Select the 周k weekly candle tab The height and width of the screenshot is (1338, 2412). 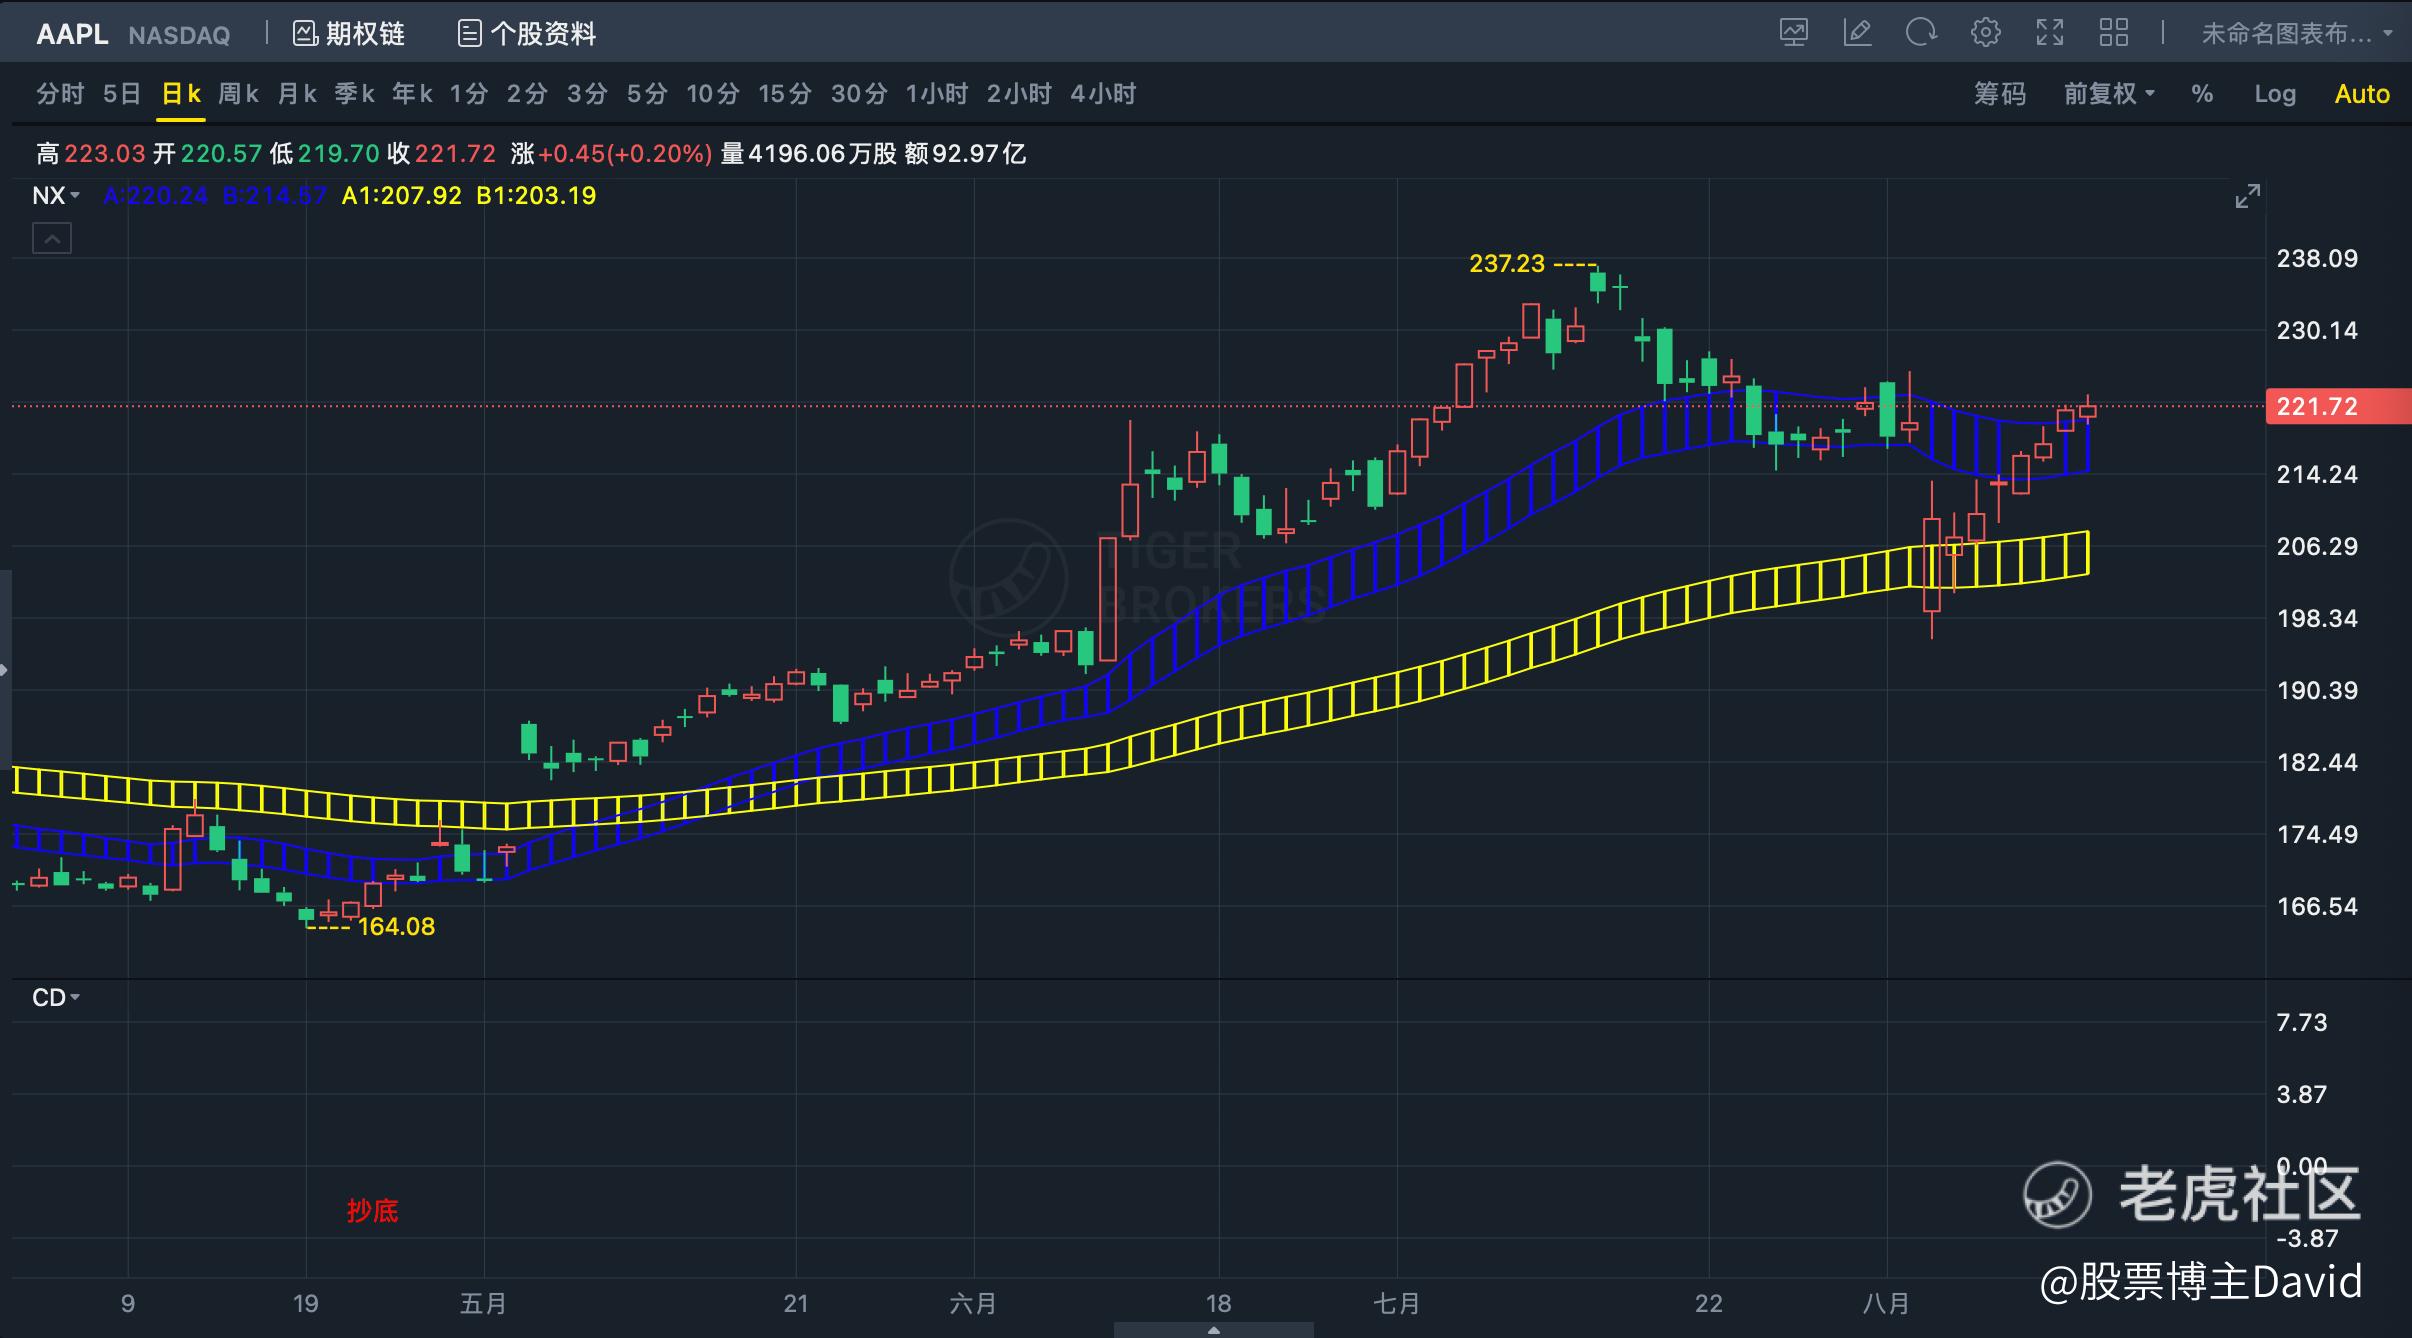tap(239, 94)
